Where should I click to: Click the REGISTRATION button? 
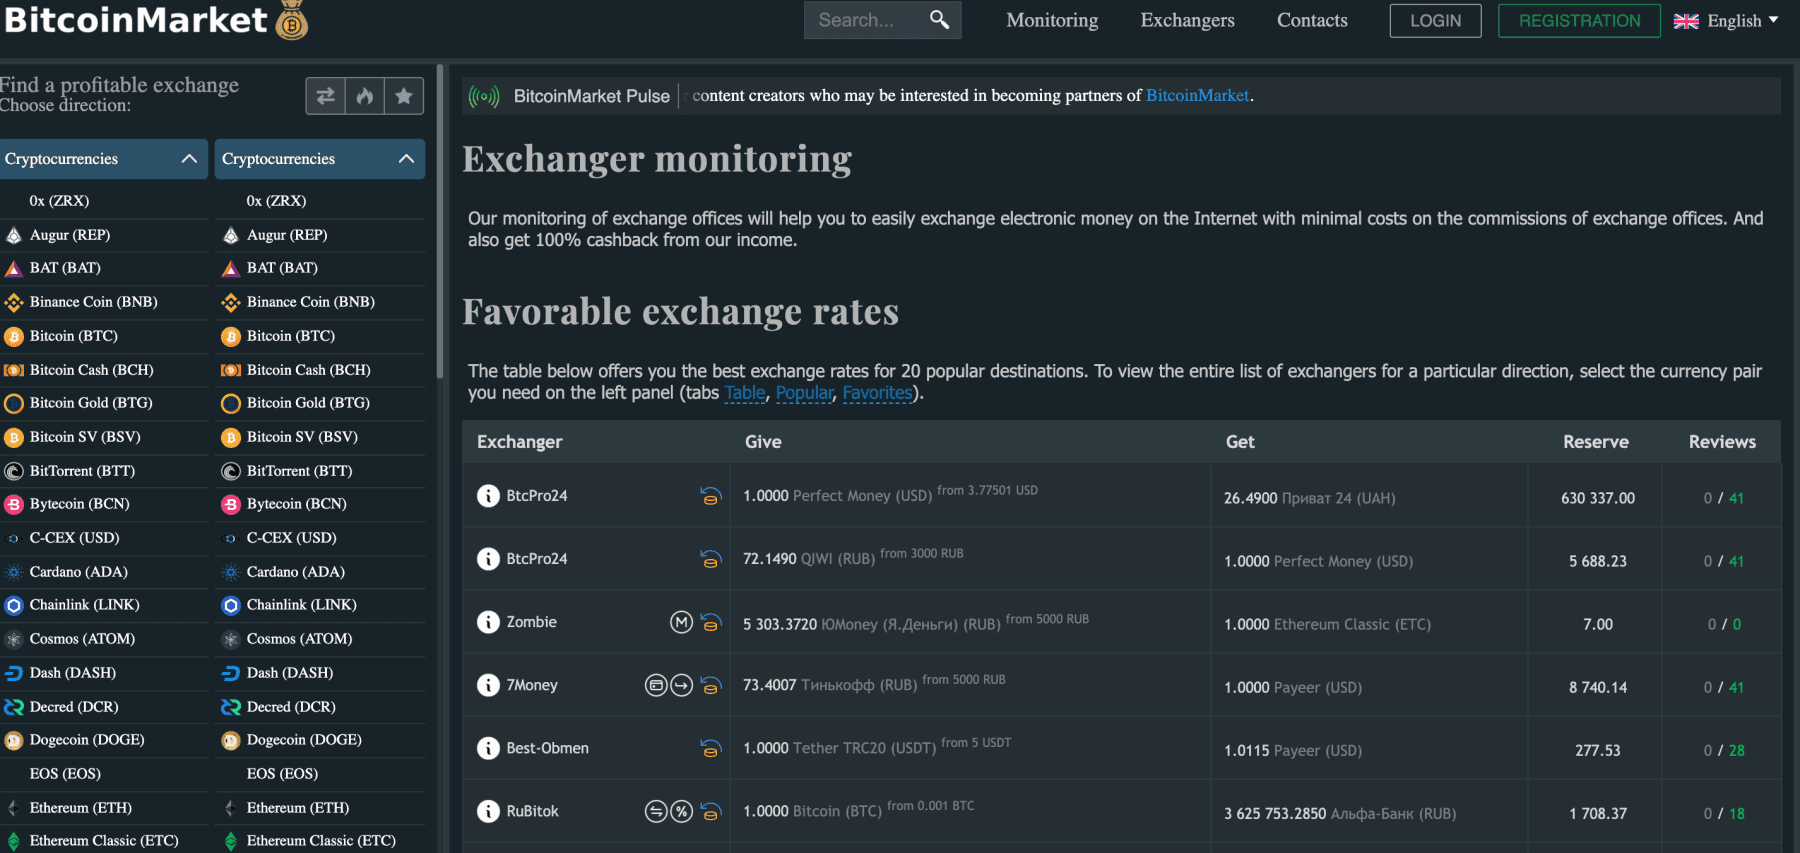click(1579, 21)
